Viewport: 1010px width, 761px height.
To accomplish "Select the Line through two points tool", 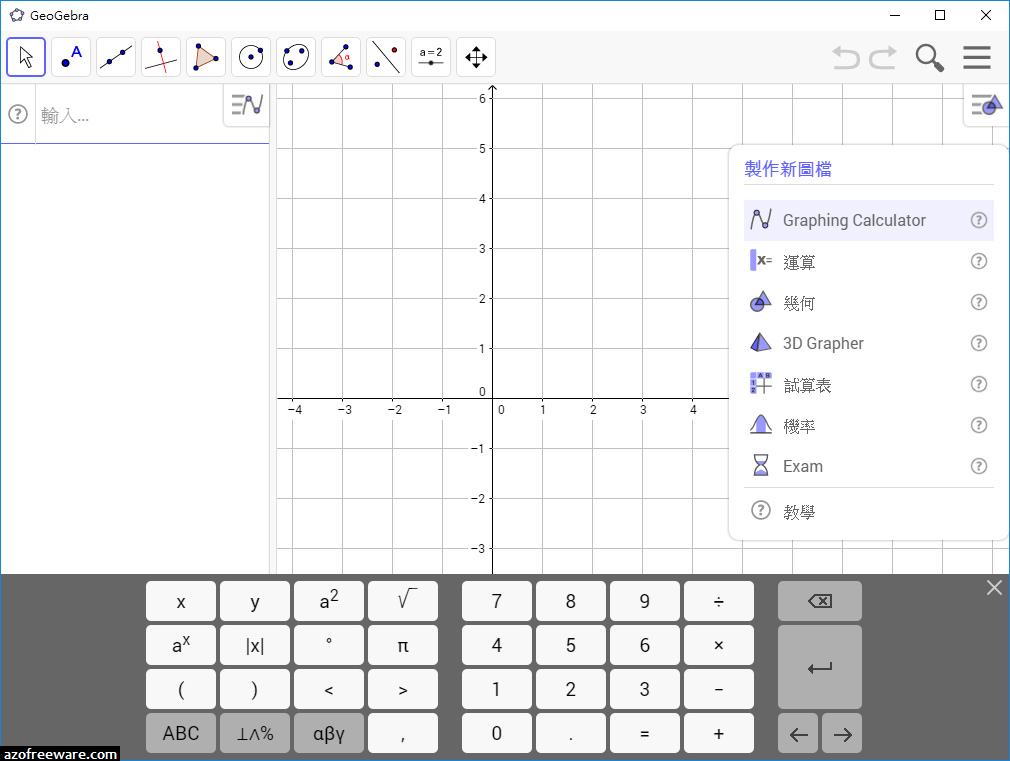I will click(x=116, y=57).
